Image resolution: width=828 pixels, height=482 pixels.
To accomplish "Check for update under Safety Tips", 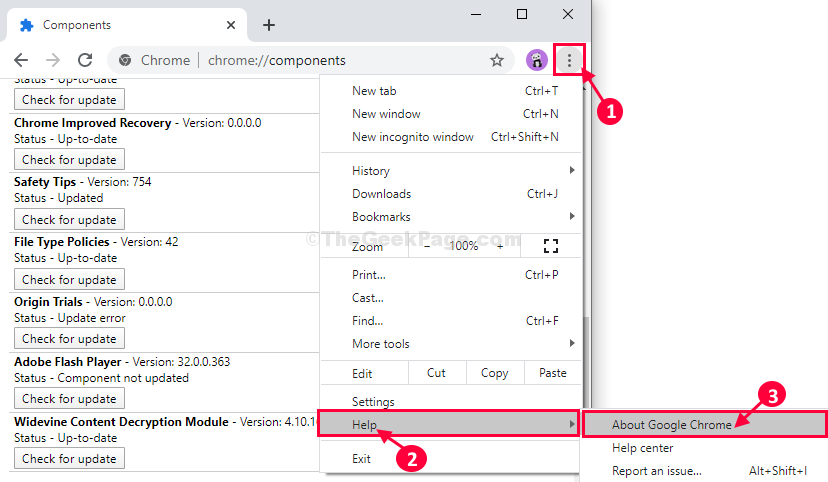I will 69,220.
